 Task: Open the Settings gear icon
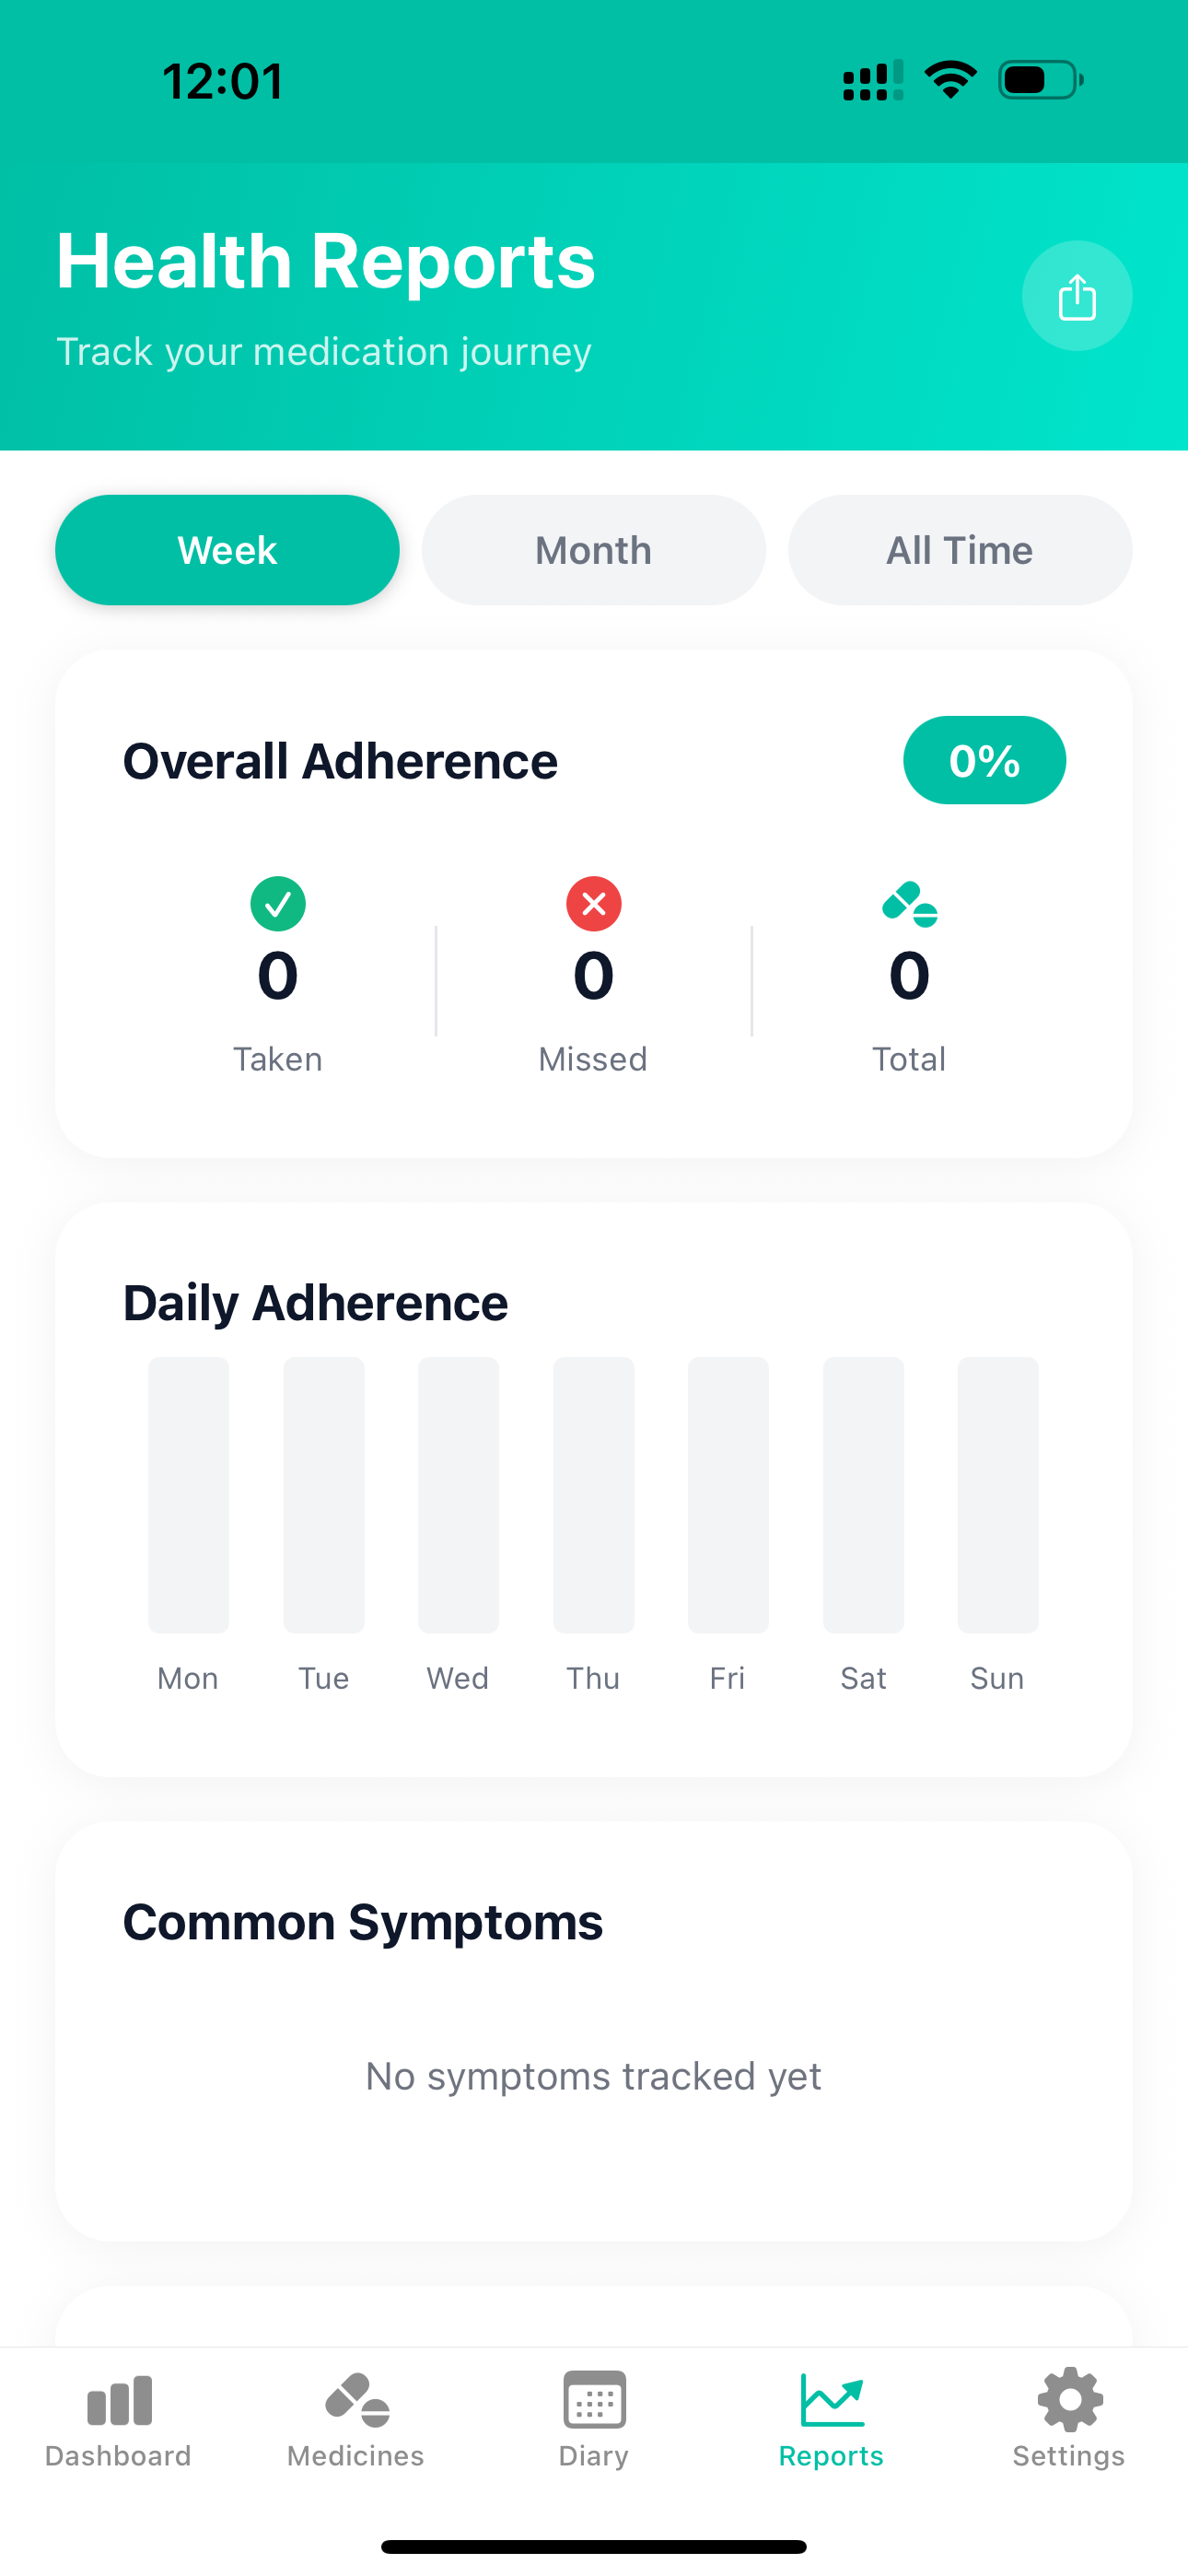[x=1068, y=2400]
